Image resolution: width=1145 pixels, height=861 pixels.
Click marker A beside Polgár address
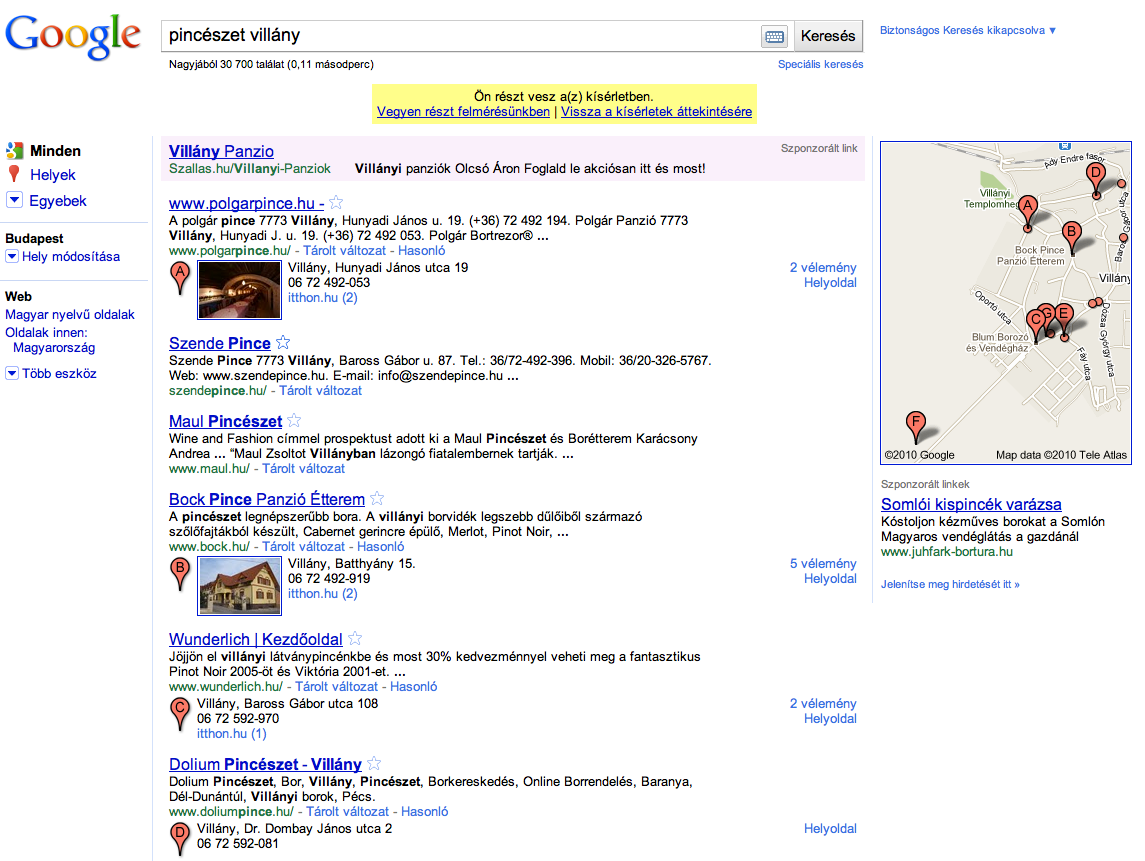point(180,278)
